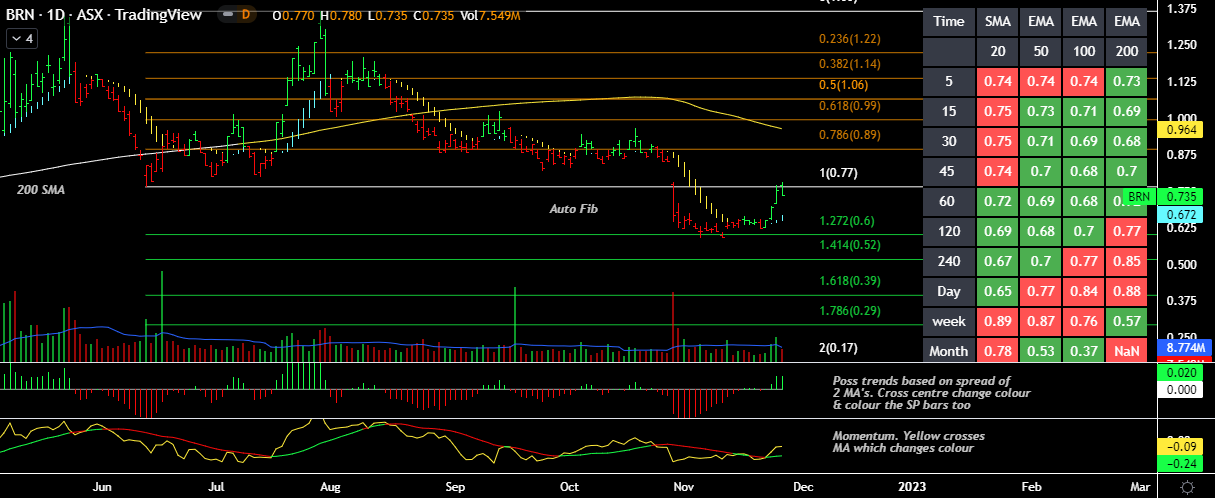Open chart settings gear icon

coord(1186,486)
